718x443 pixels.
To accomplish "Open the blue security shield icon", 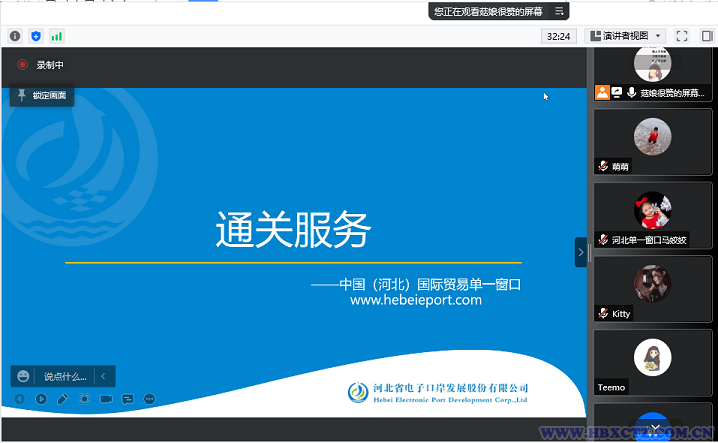I will [x=36, y=36].
